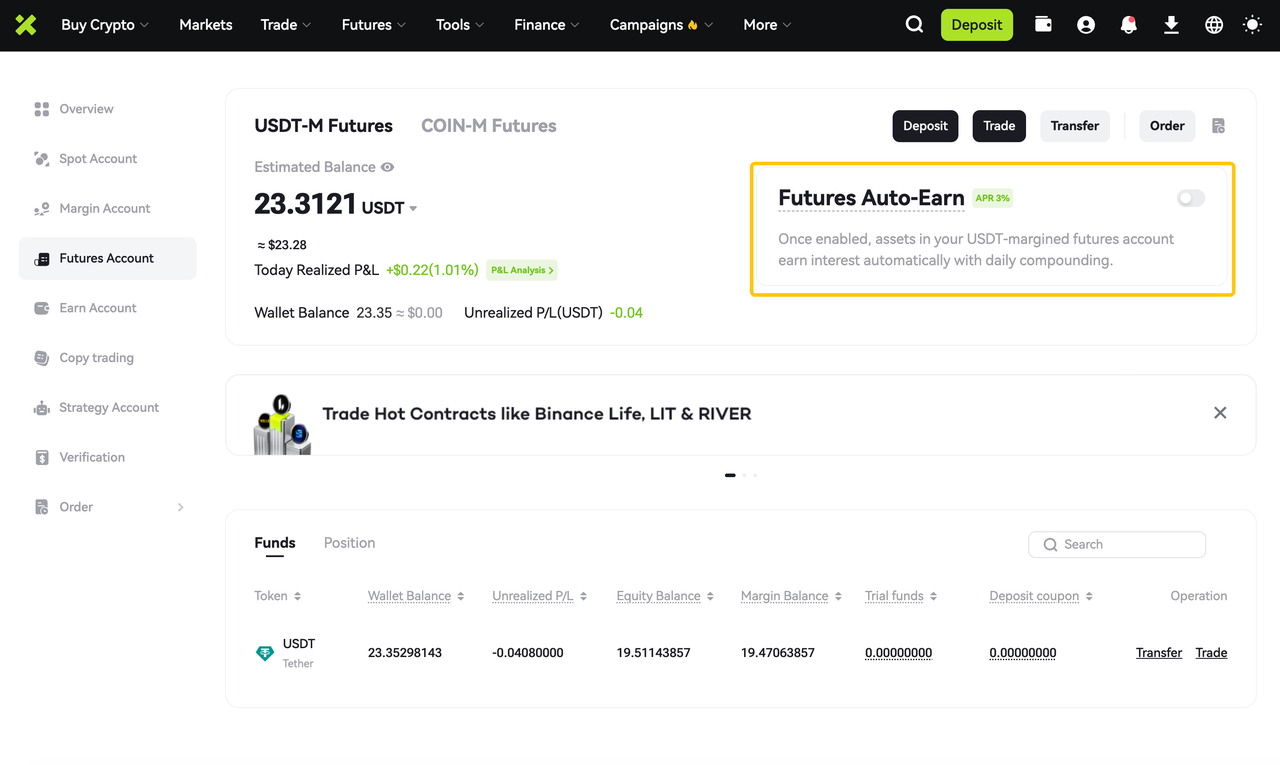Click the green Deposit button in the header

[976, 25]
